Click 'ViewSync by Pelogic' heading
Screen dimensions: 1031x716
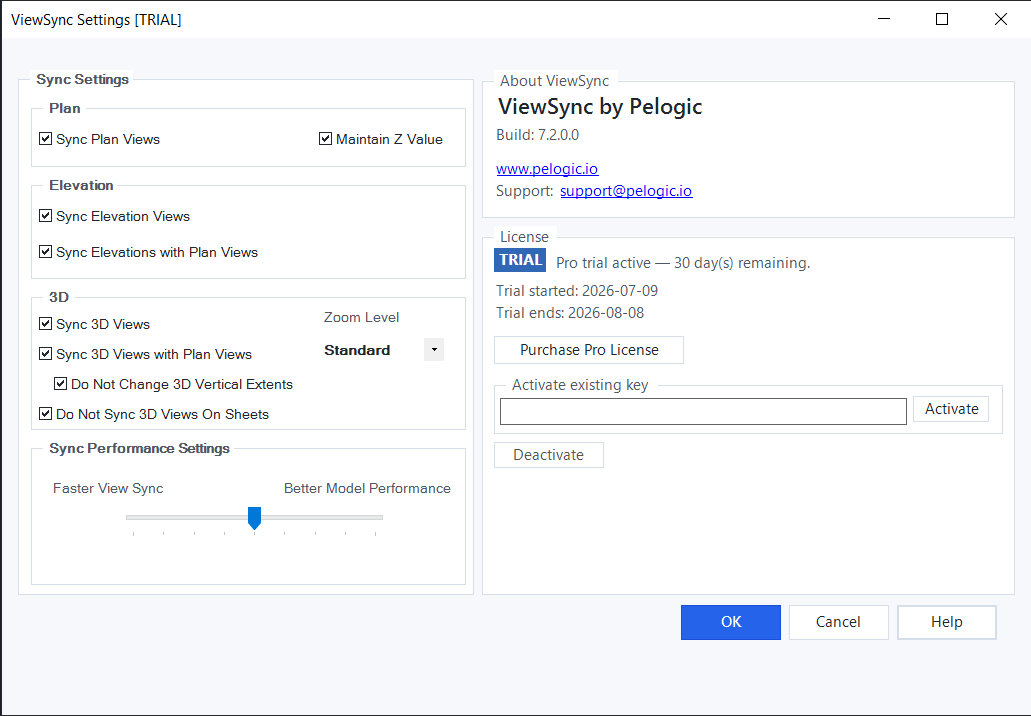click(600, 107)
